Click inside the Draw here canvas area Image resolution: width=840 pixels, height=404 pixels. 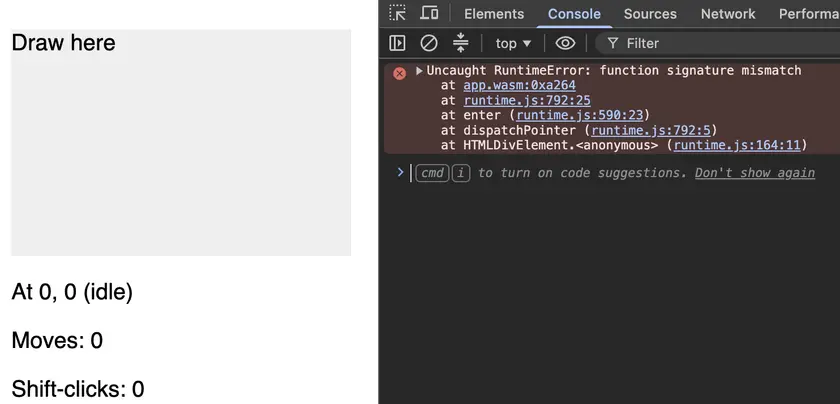point(181,143)
